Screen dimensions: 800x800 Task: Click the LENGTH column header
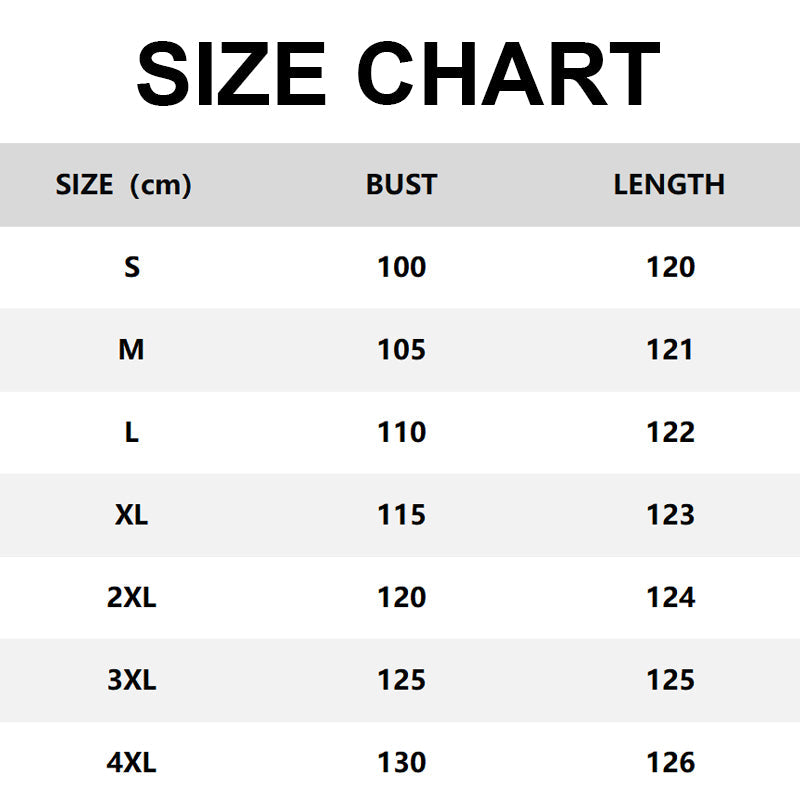click(669, 185)
